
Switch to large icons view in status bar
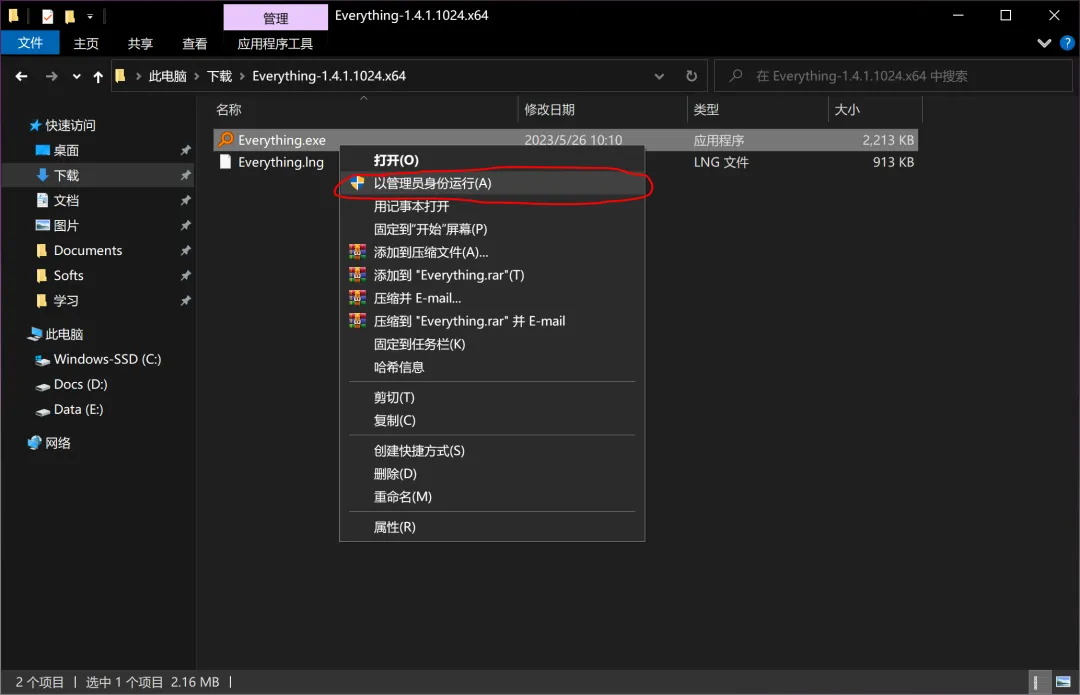click(x=1063, y=682)
